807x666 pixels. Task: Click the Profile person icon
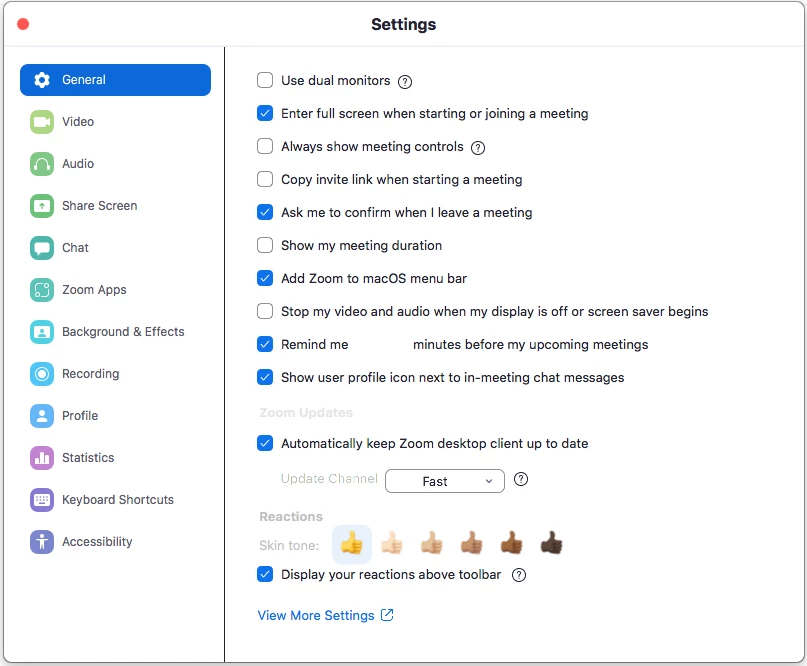[42, 416]
